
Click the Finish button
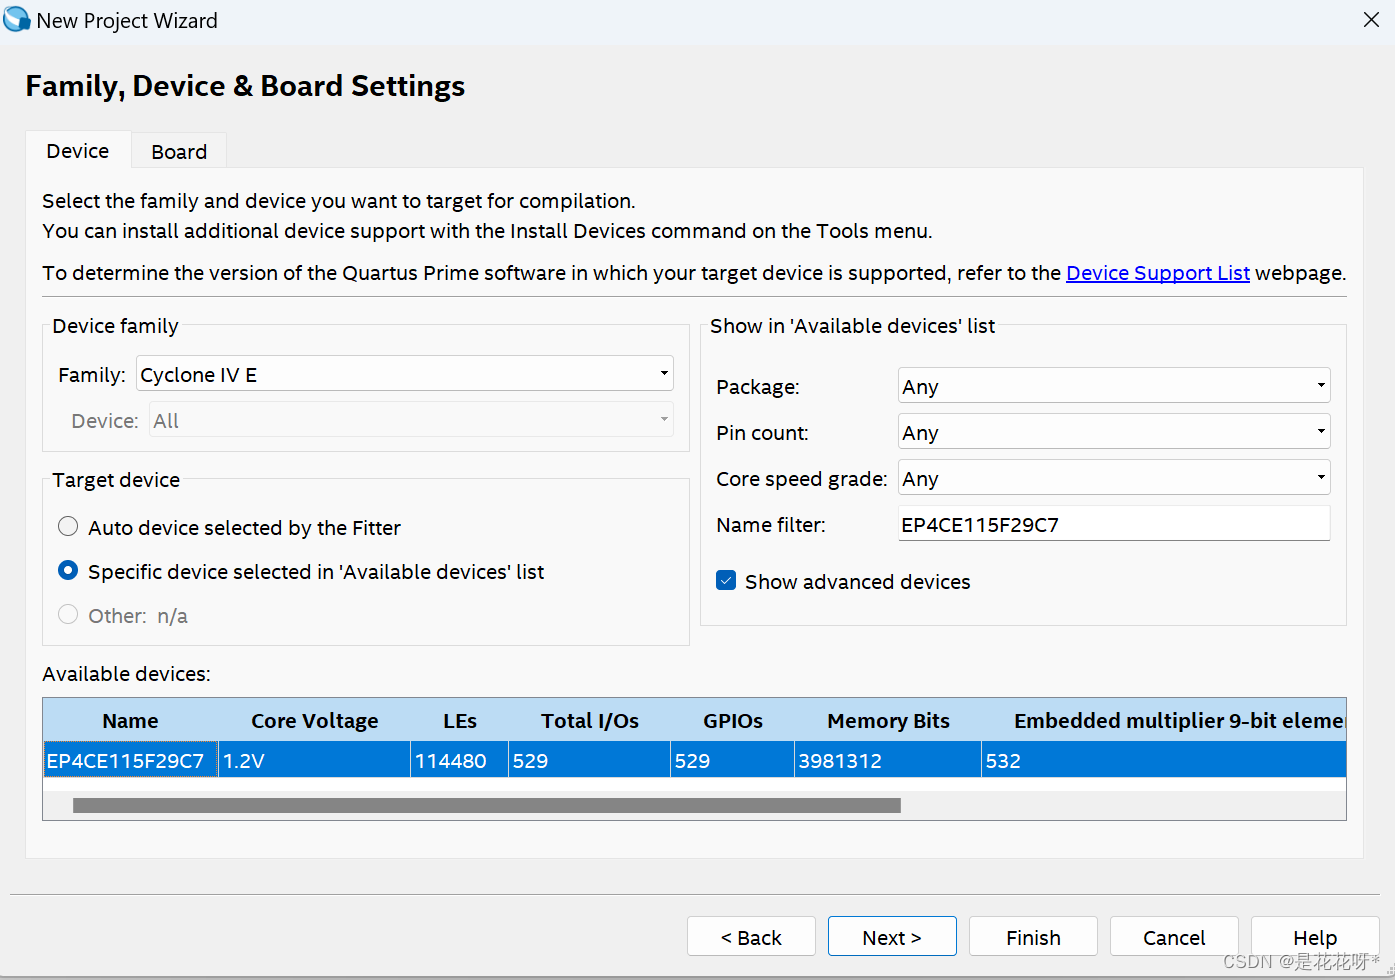(x=1033, y=937)
